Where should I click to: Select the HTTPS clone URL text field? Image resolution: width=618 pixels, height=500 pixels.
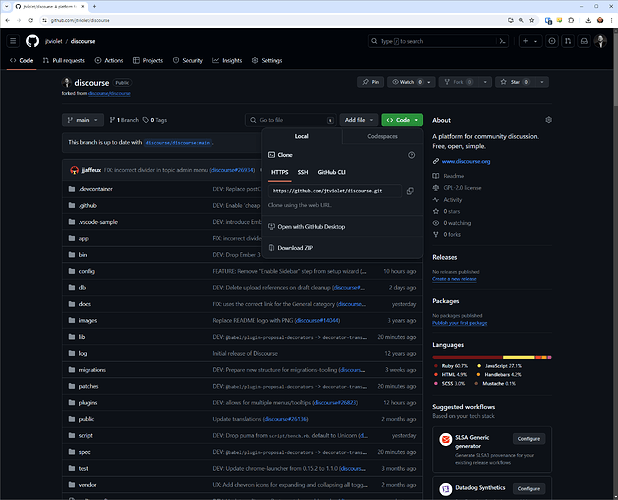pos(335,191)
